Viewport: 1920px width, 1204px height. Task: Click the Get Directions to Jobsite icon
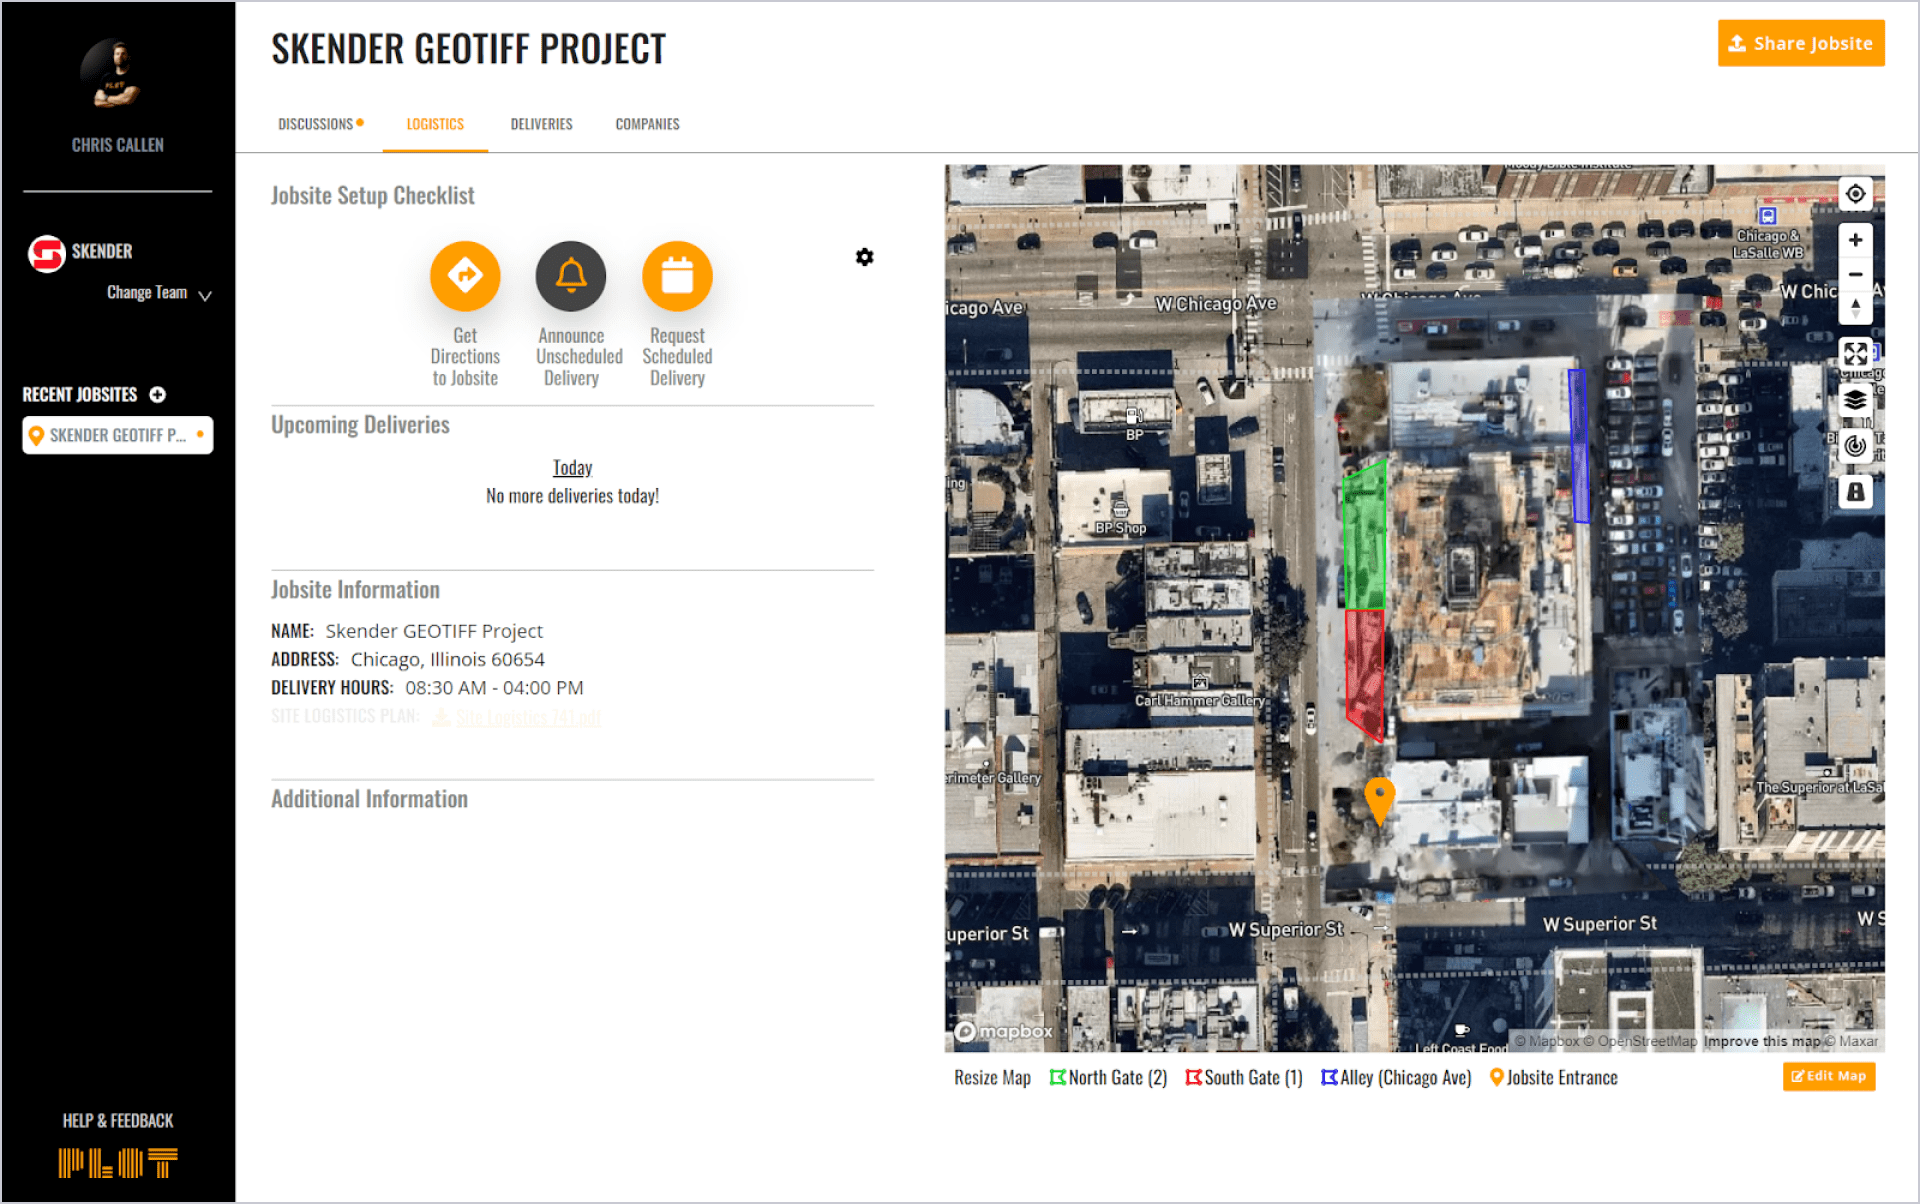(x=465, y=275)
